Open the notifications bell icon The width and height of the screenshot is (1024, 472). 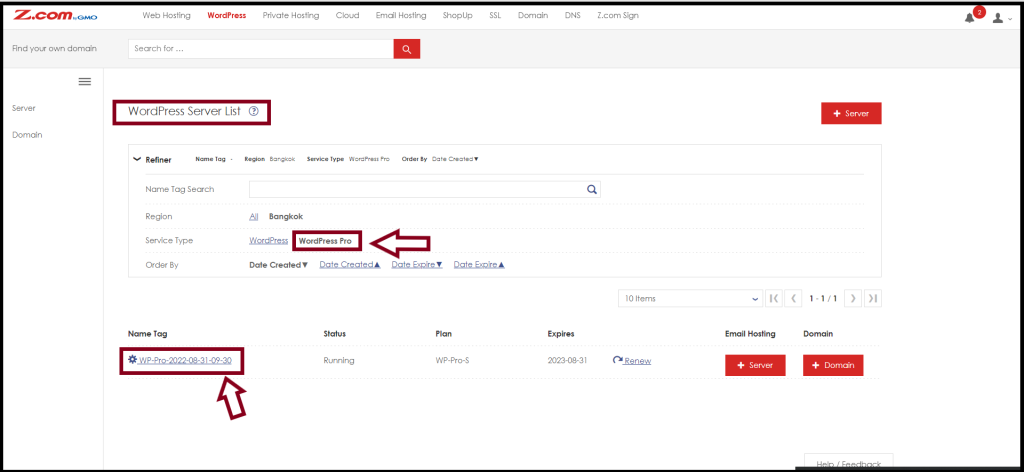(969, 18)
